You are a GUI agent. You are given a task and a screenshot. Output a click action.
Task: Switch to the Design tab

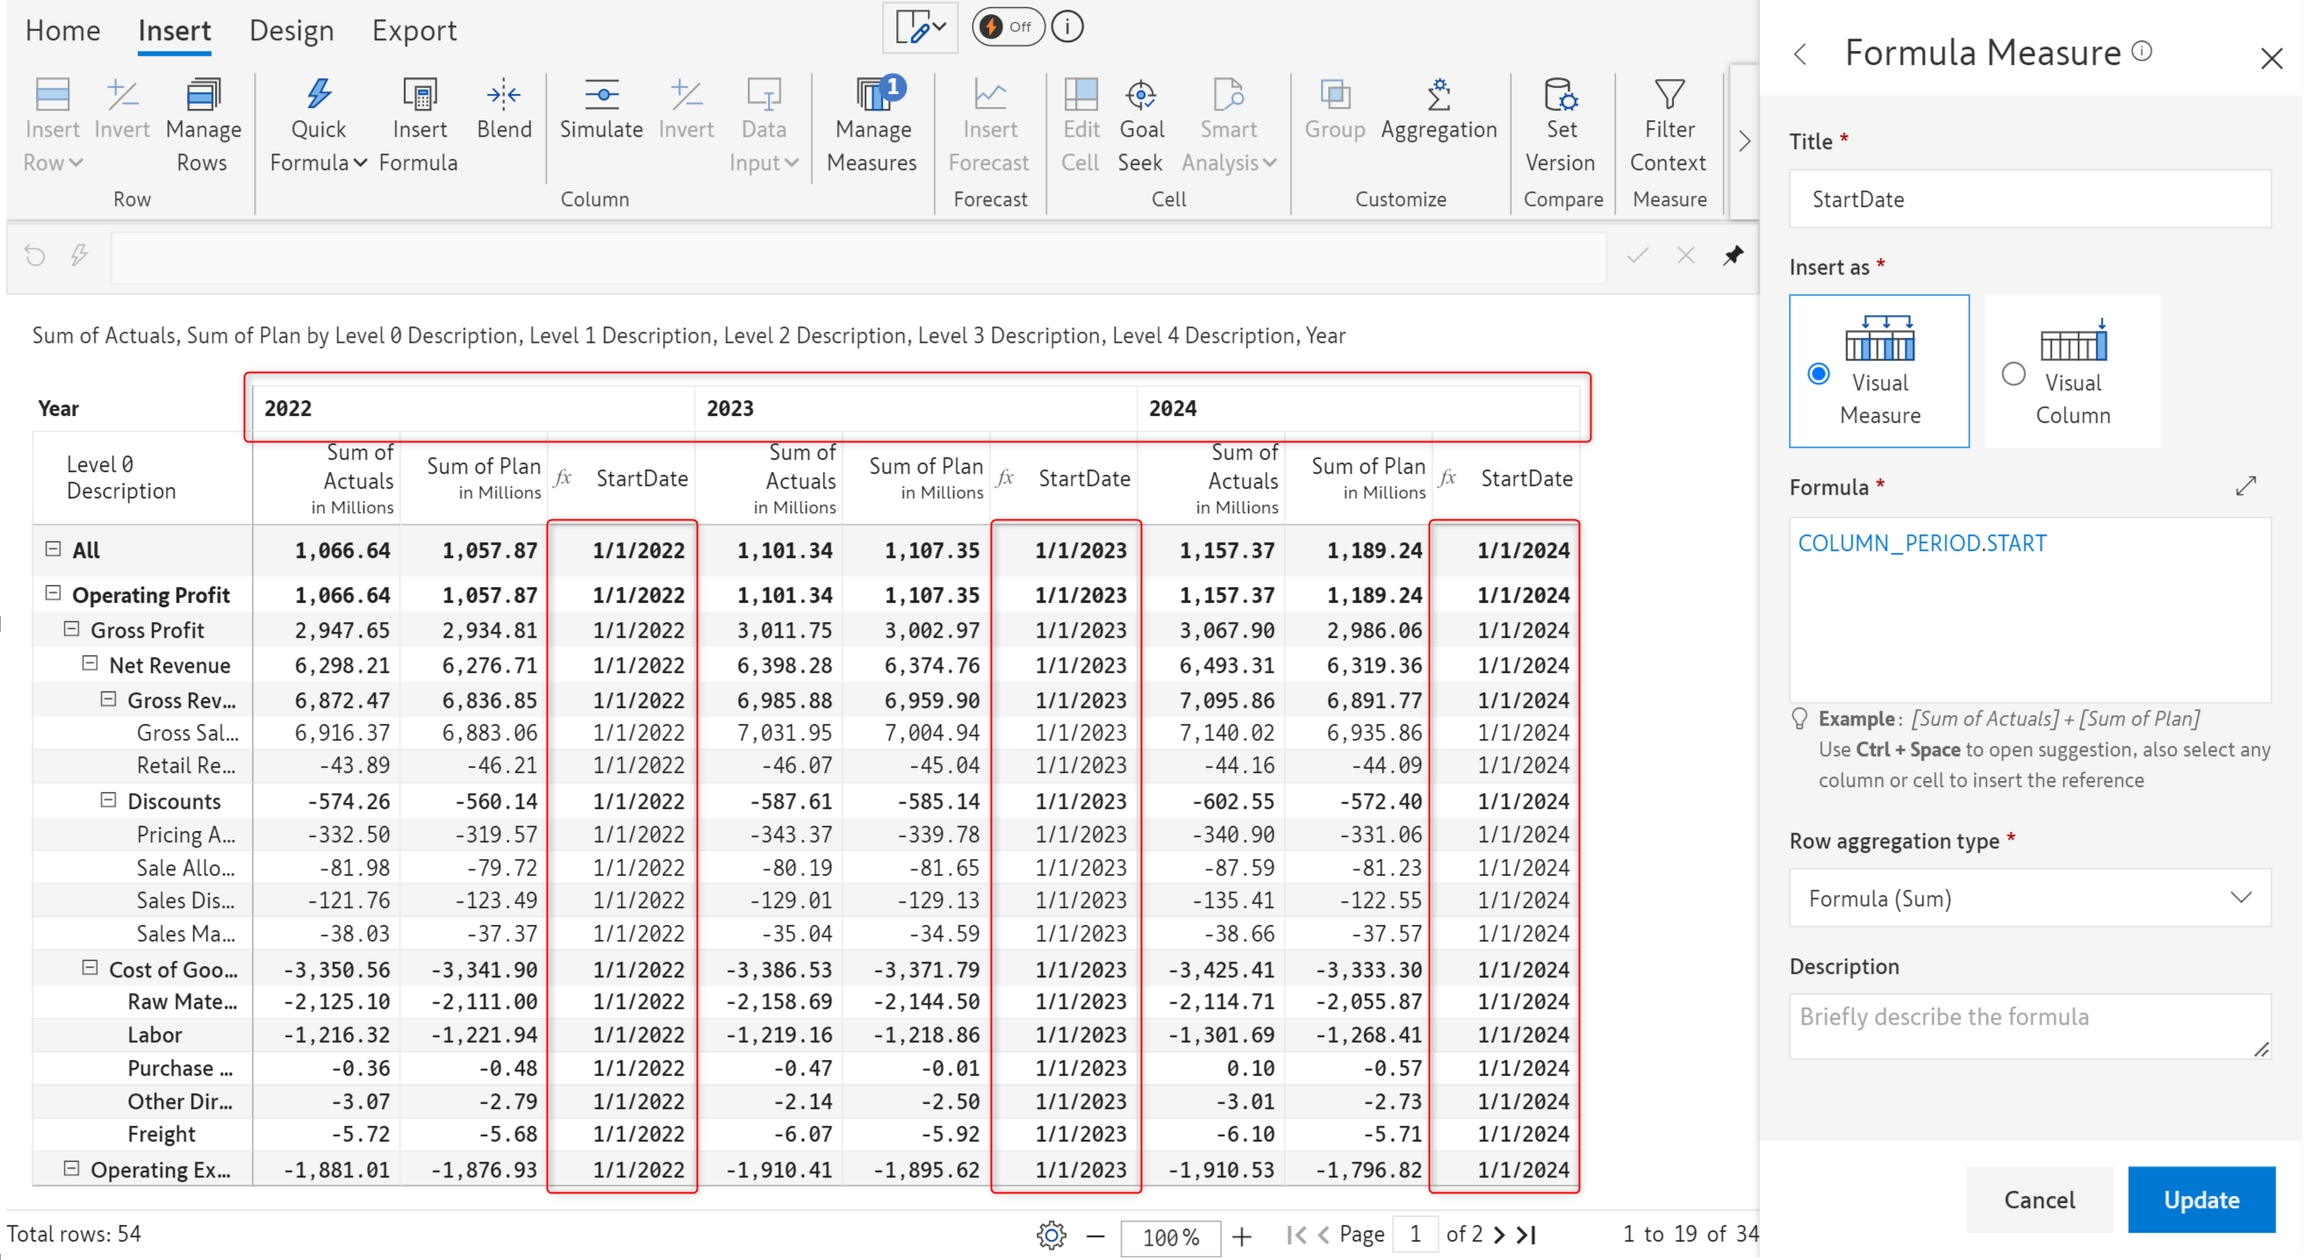coord(291,30)
